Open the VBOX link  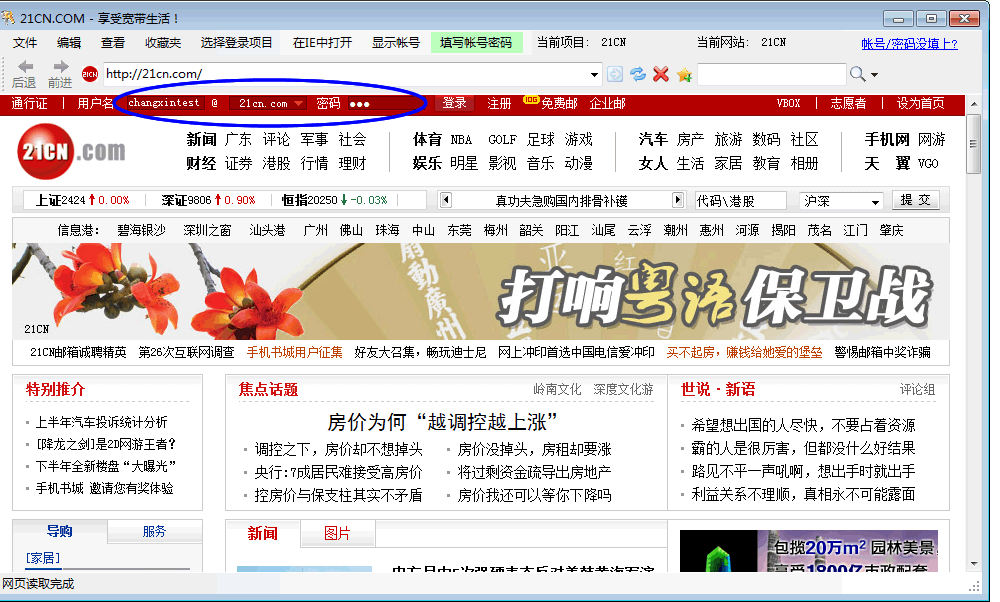coord(788,103)
